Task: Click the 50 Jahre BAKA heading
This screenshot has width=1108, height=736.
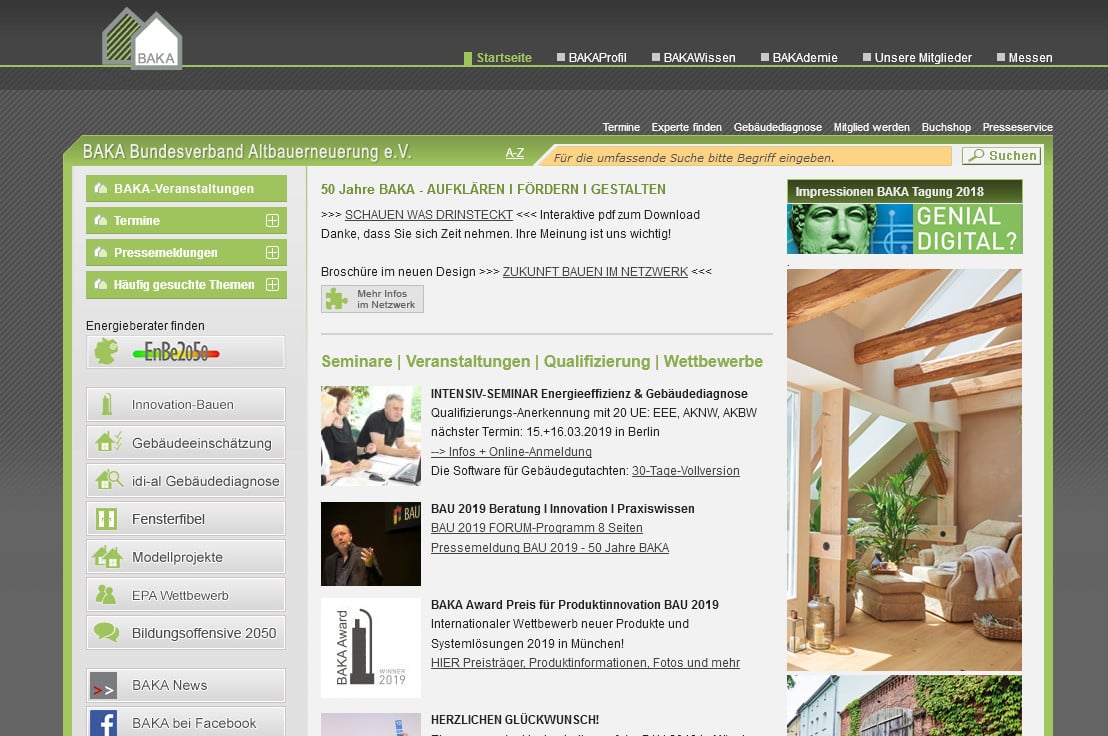Action: (493, 189)
